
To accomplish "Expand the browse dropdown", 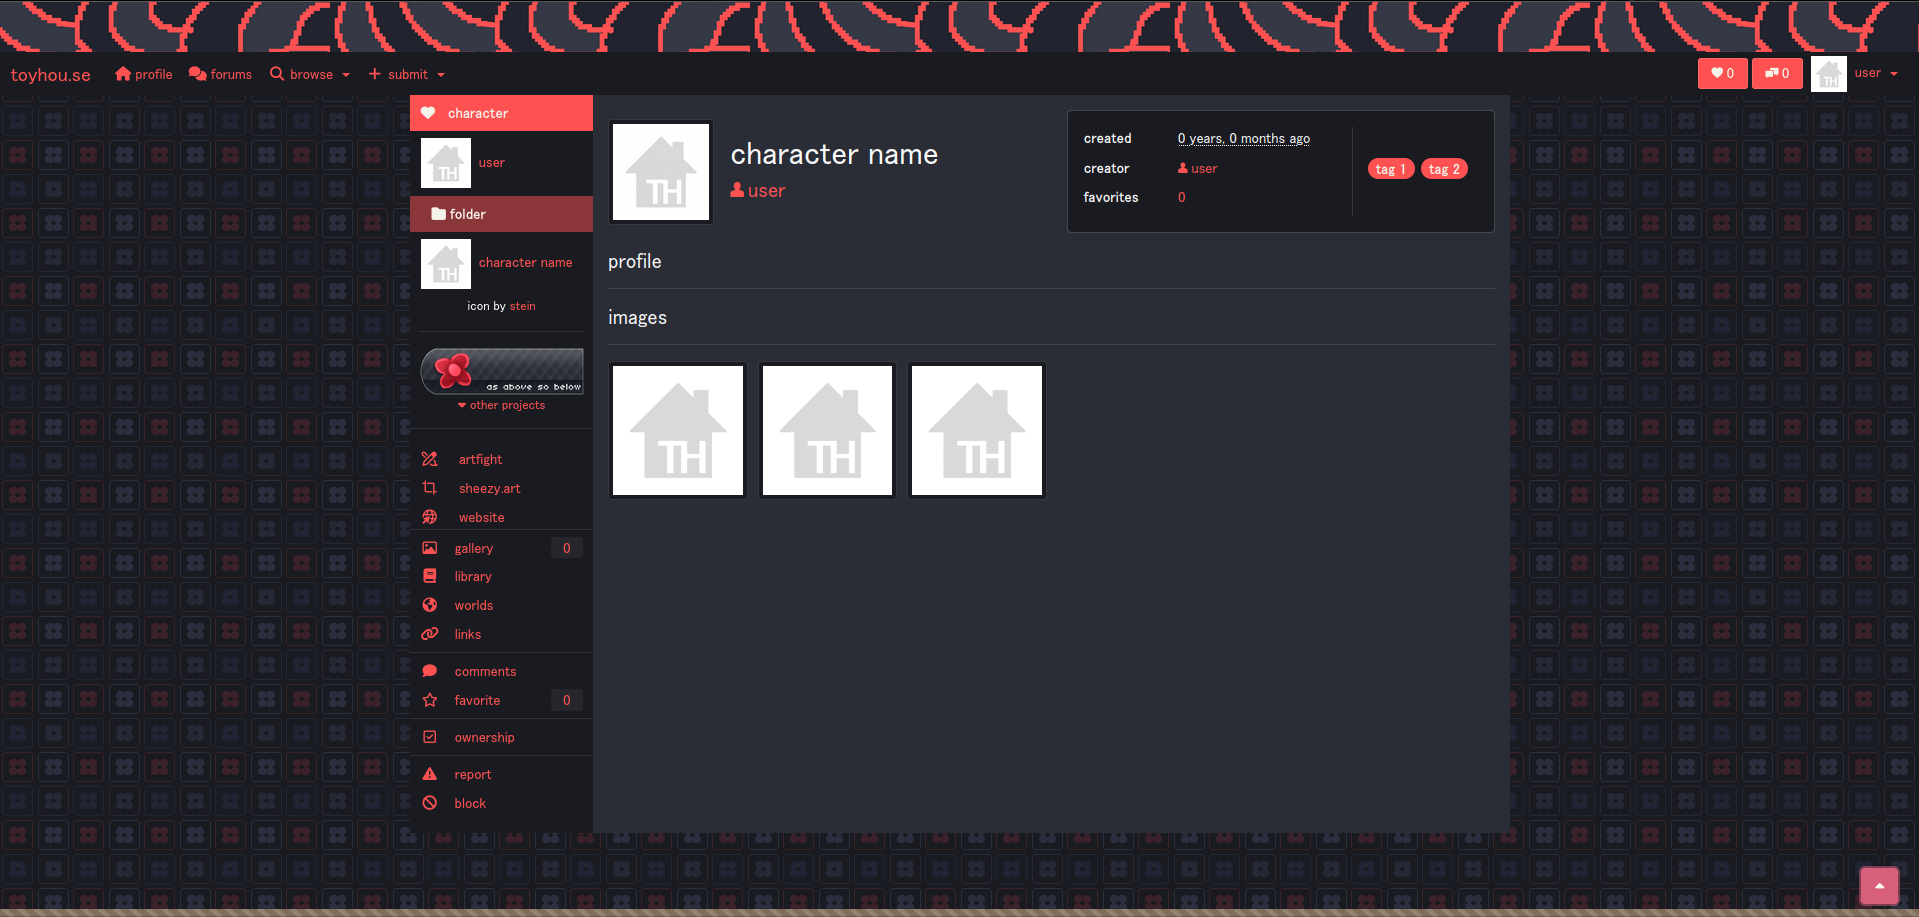I will pos(309,73).
